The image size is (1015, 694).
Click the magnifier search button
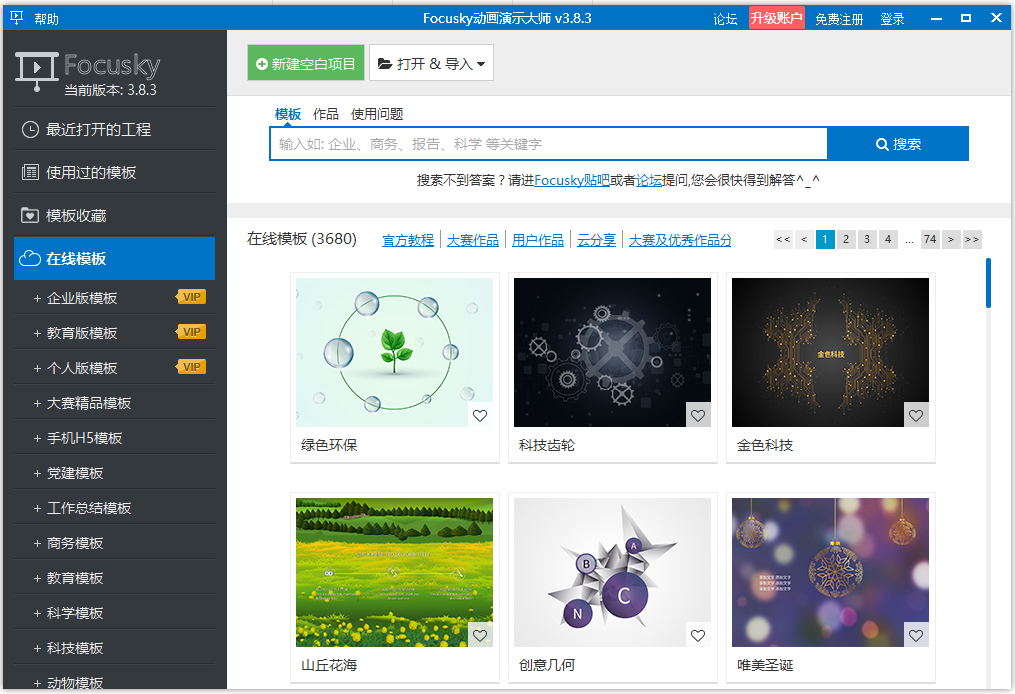898,144
